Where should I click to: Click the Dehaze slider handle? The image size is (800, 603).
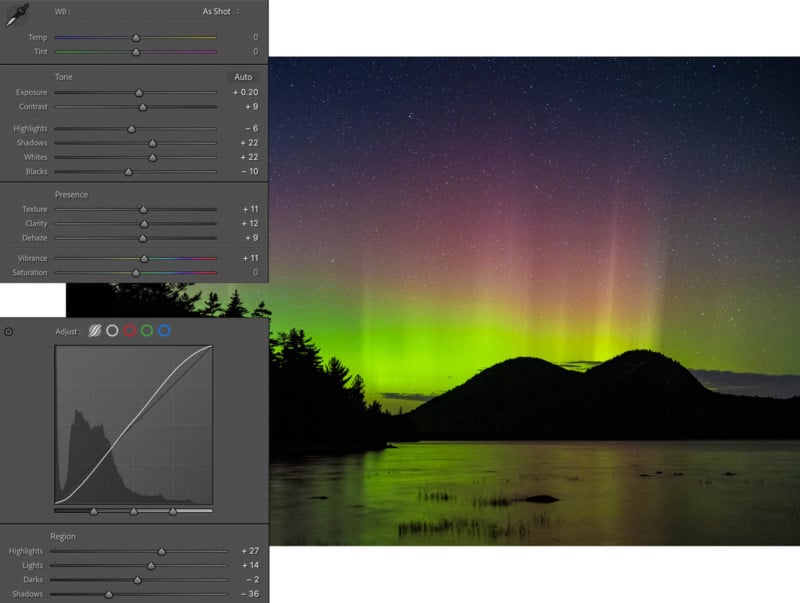point(142,238)
